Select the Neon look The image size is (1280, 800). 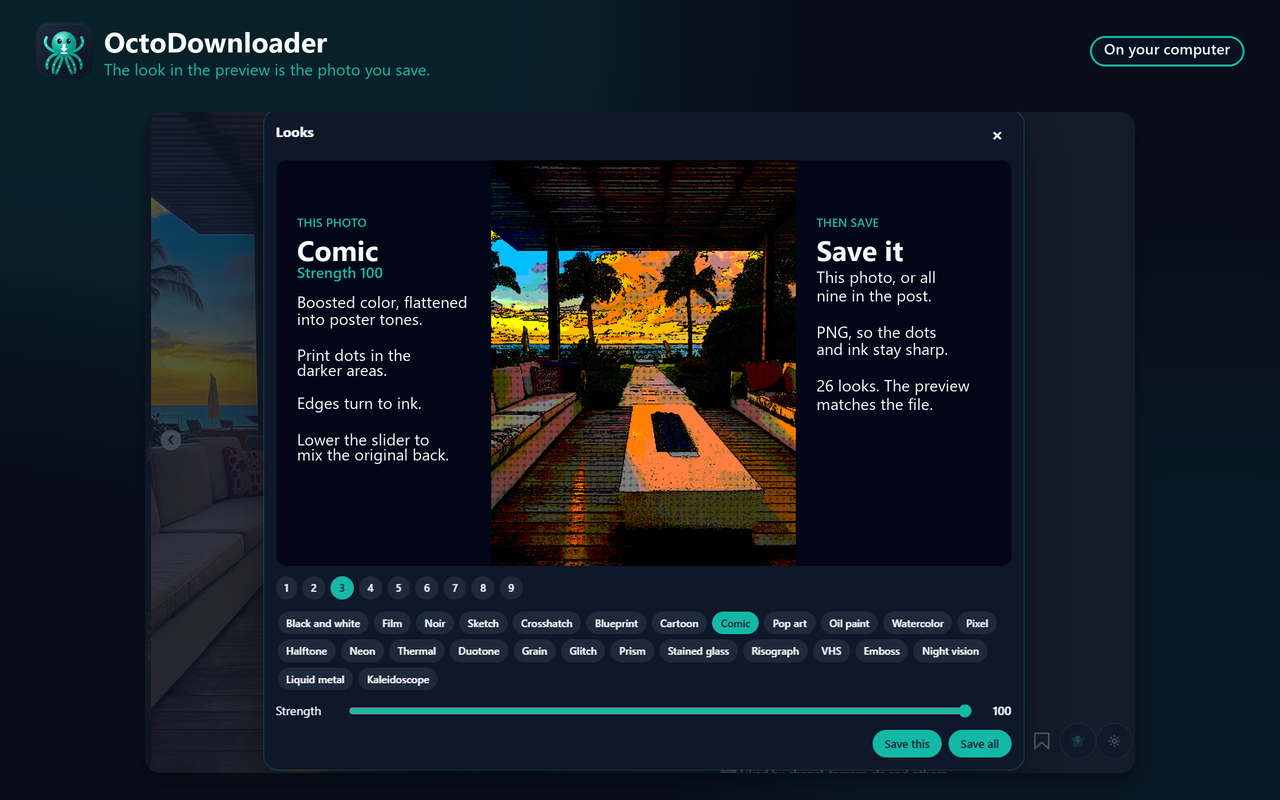point(362,651)
